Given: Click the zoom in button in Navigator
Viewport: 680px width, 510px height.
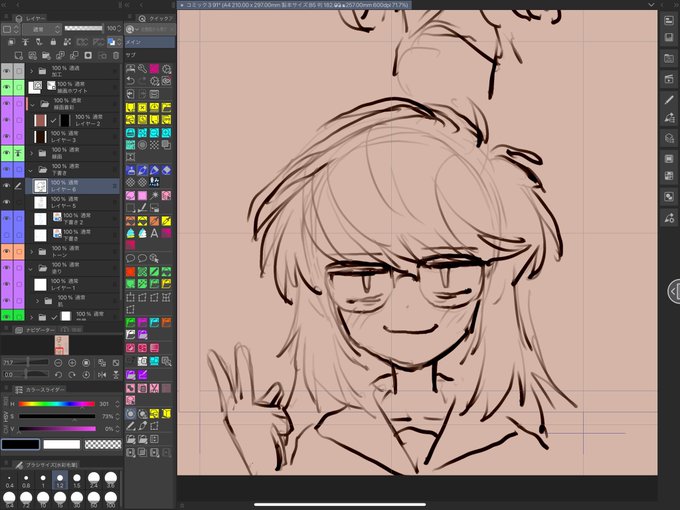Looking at the screenshot, I should [72, 363].
